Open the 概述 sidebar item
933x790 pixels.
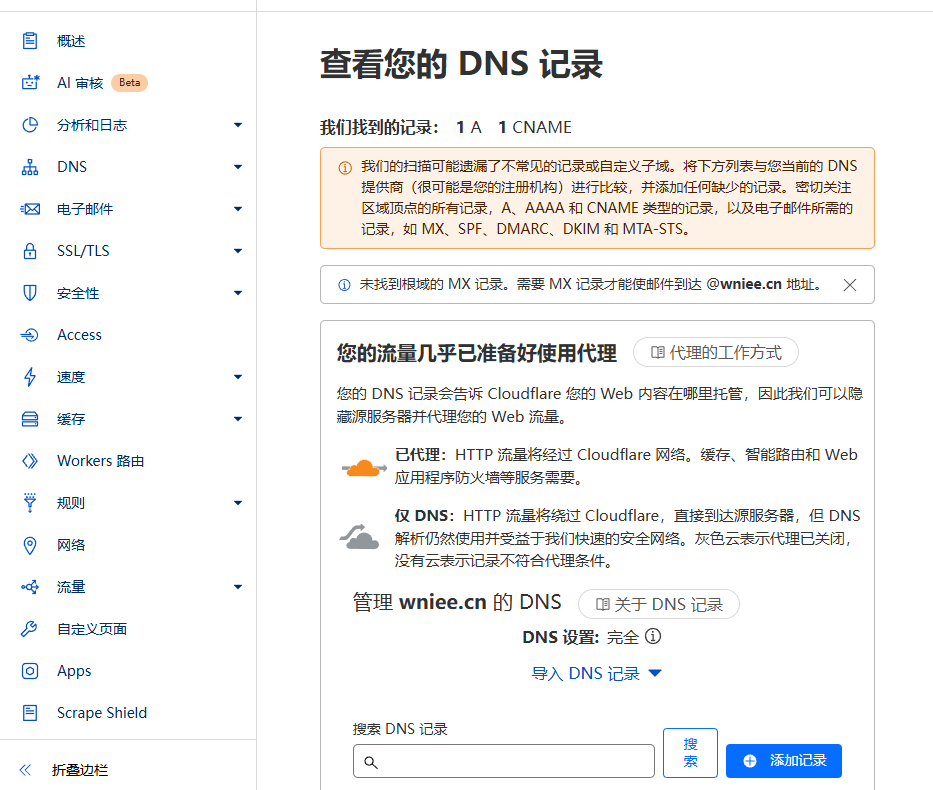71,41
